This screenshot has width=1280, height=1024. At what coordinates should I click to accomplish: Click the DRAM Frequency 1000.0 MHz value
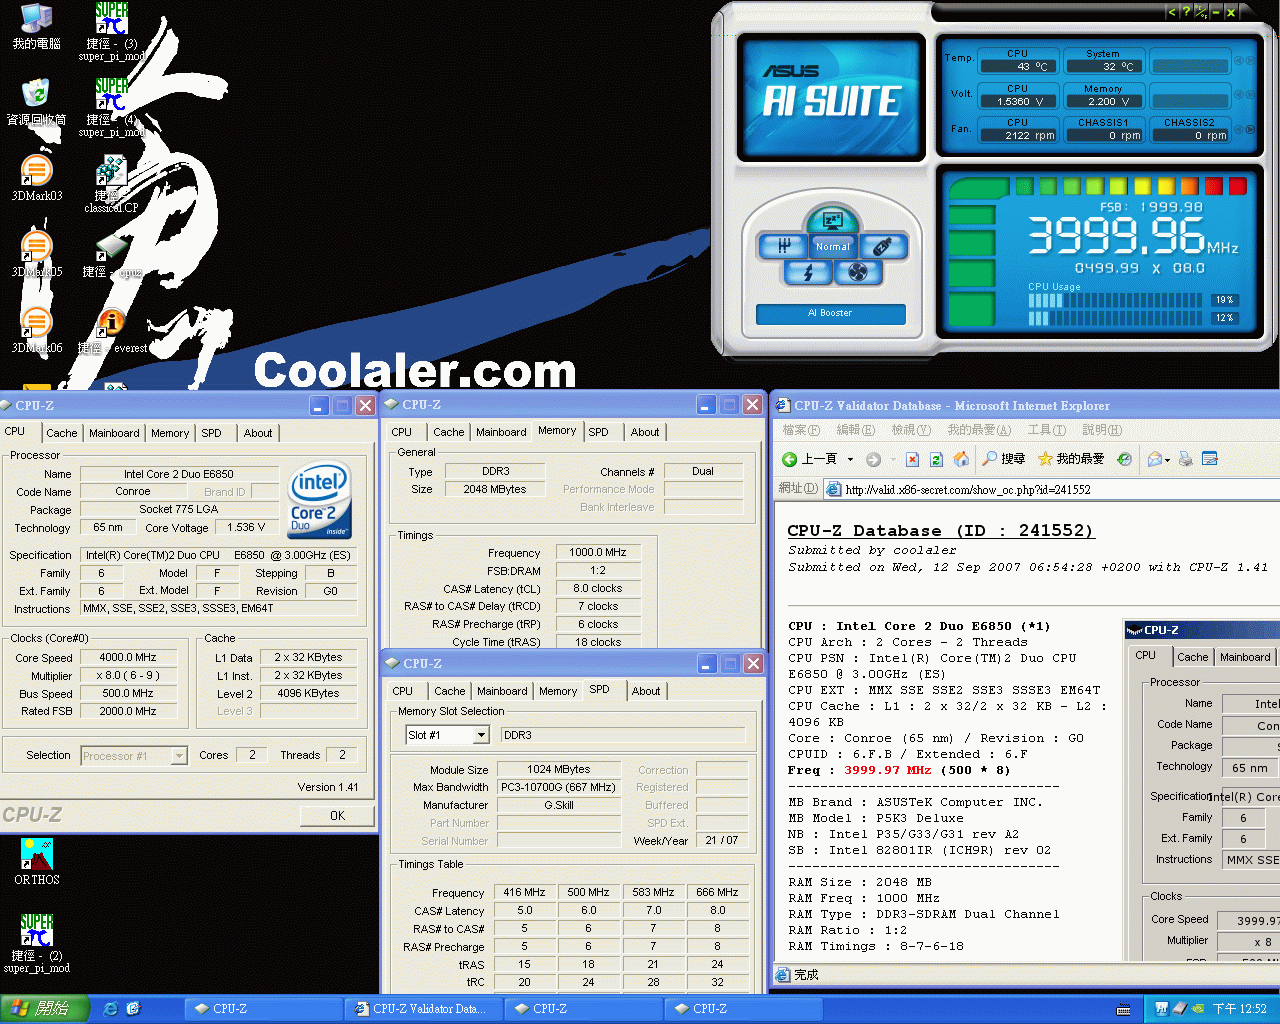(598, 552)
